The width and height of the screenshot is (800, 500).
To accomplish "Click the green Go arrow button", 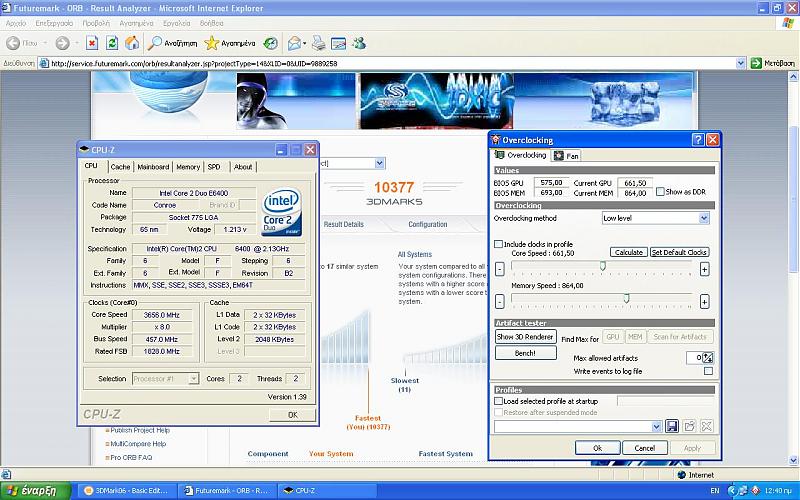I will tap(756, 63).
